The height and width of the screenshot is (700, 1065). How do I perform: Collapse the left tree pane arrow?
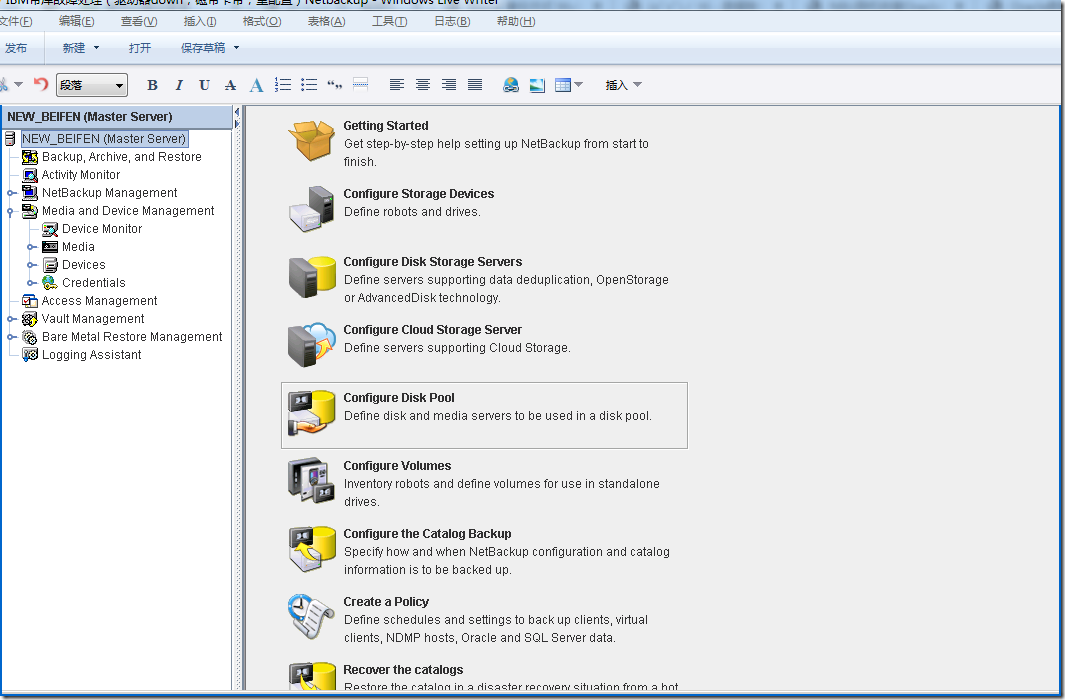tap(236, 111)
